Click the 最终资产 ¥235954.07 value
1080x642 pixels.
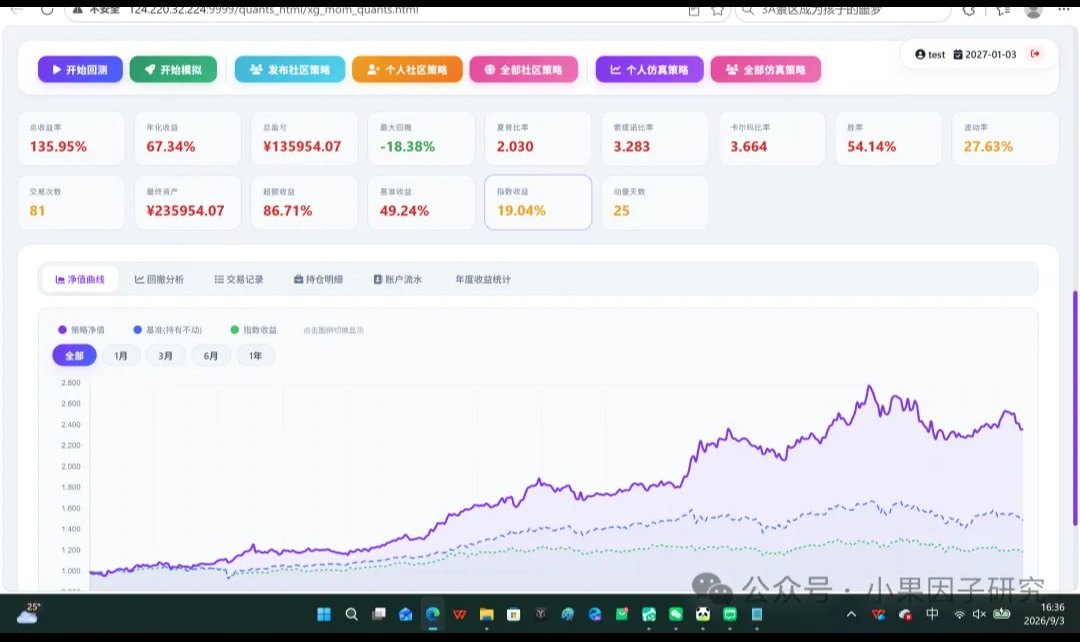click(185, 211)
